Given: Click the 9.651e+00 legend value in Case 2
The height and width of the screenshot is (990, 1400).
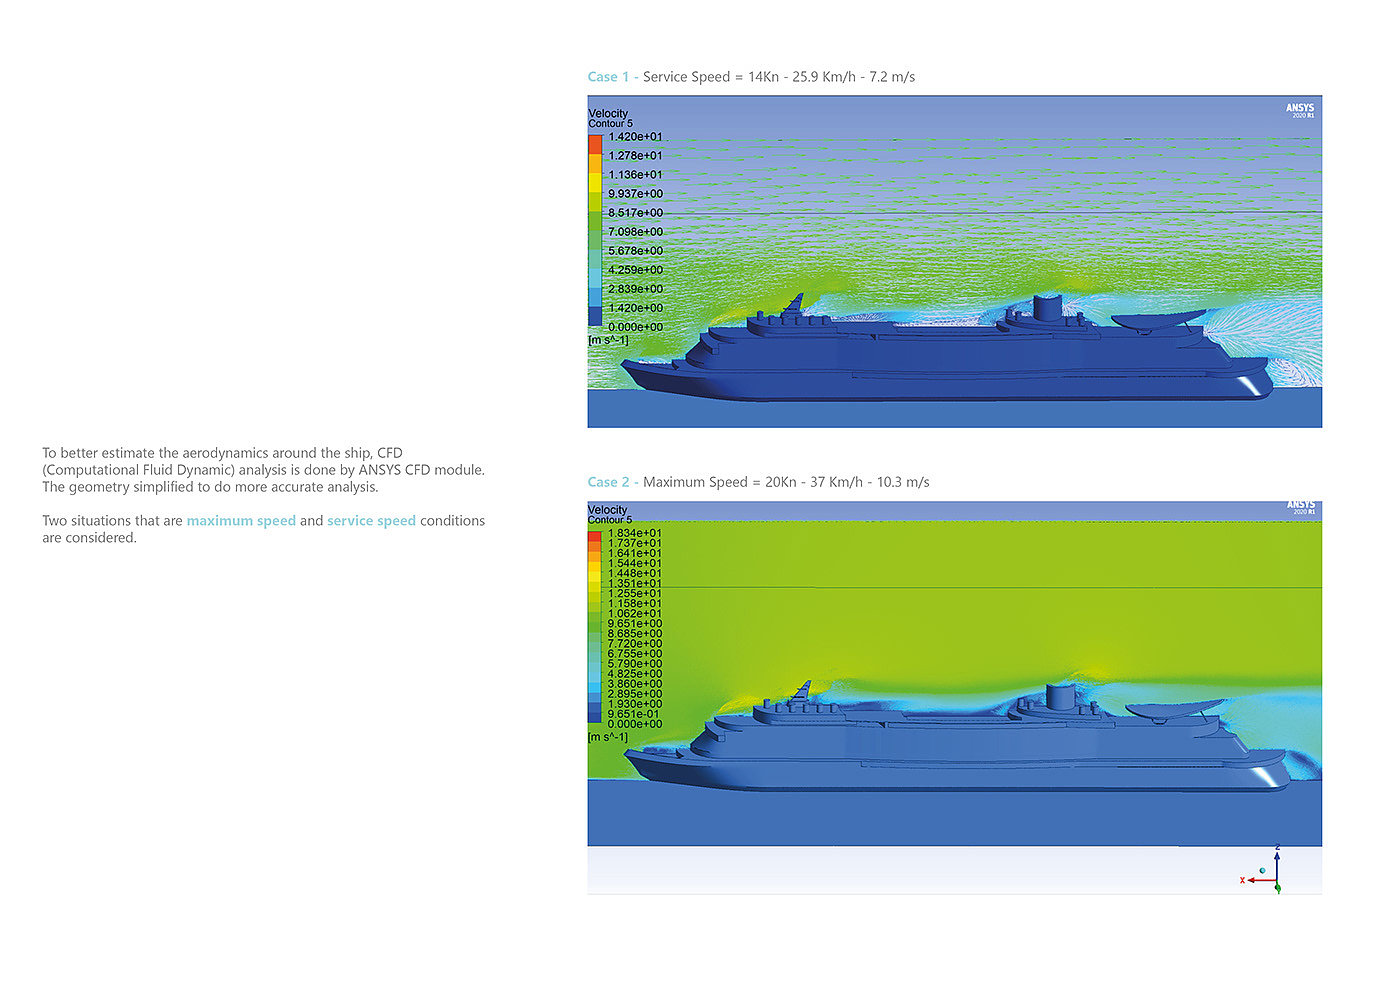Looking at the screenshot, I should click(635, 624).
